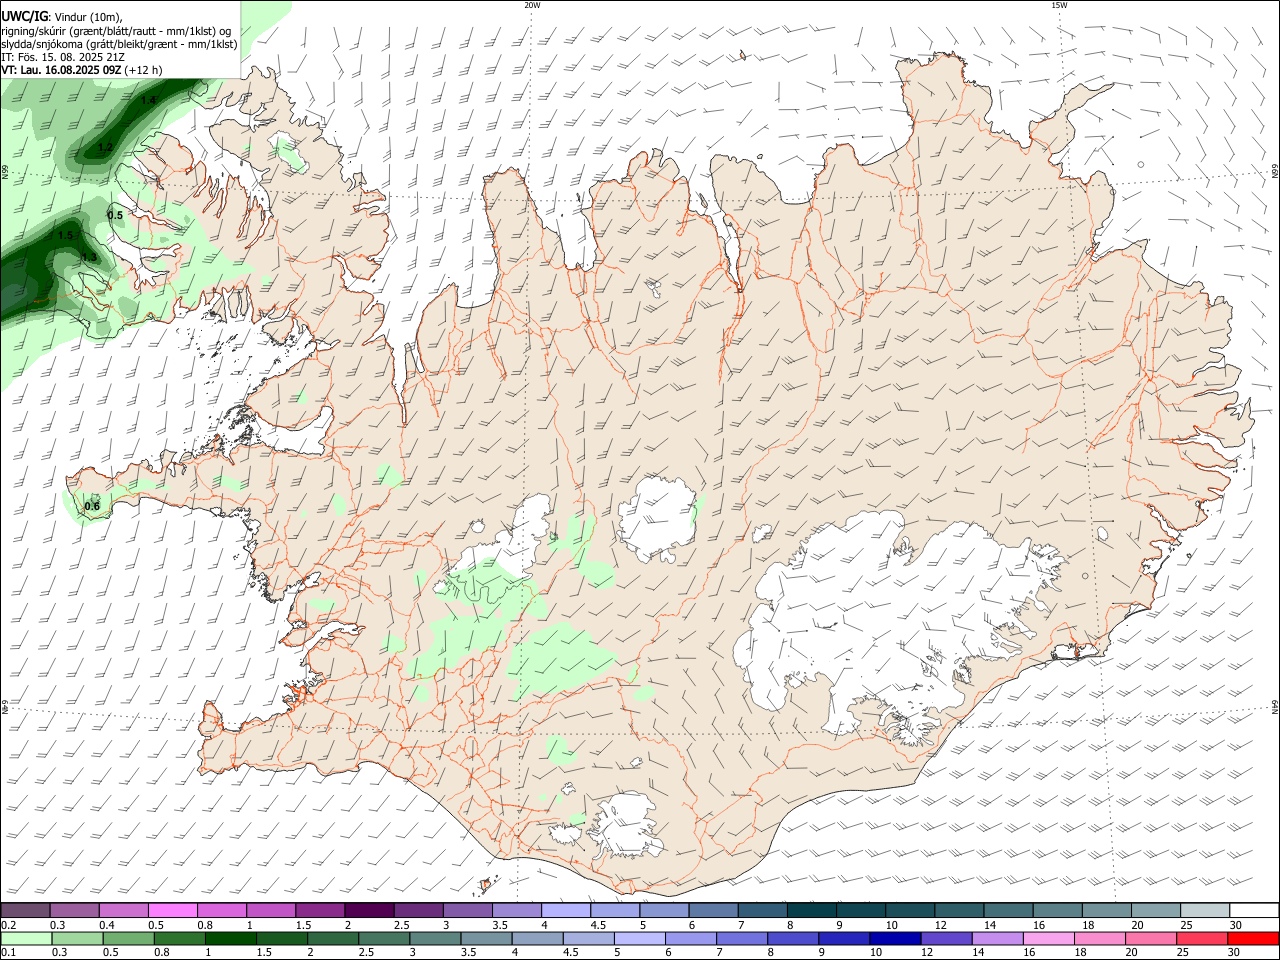Select the light grey 25–30 upper-scale swatch

(x=1205, y=910)
